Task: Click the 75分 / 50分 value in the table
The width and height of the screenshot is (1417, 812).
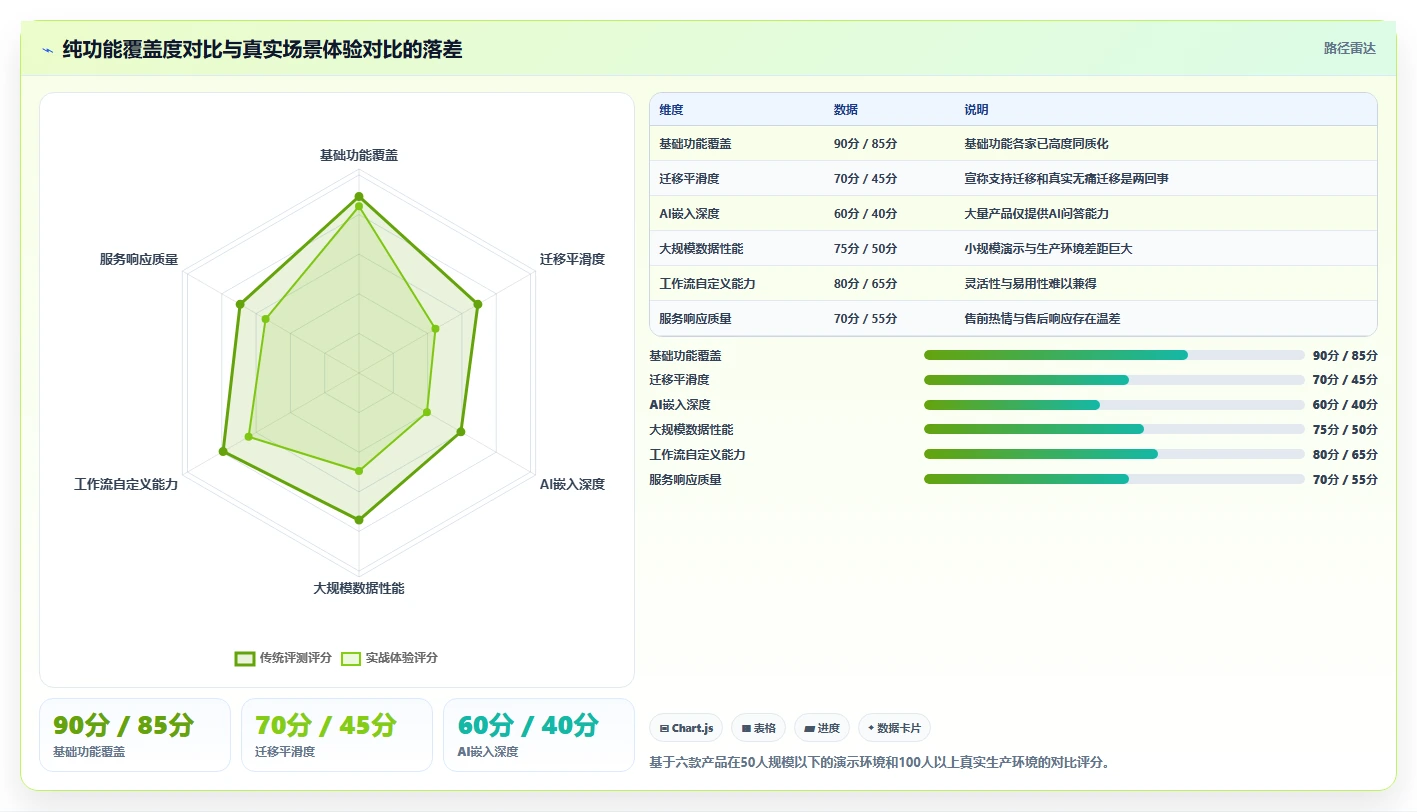Action: pos(865,249)
